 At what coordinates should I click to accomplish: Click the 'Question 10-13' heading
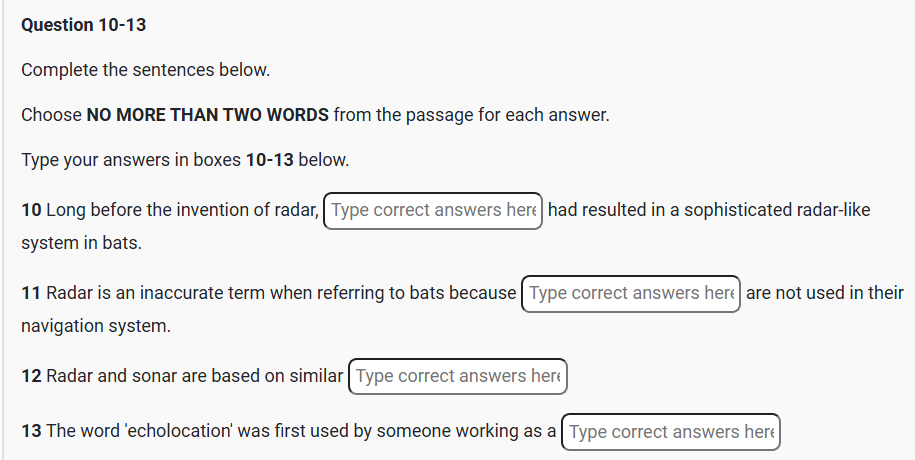coord(83,25)
